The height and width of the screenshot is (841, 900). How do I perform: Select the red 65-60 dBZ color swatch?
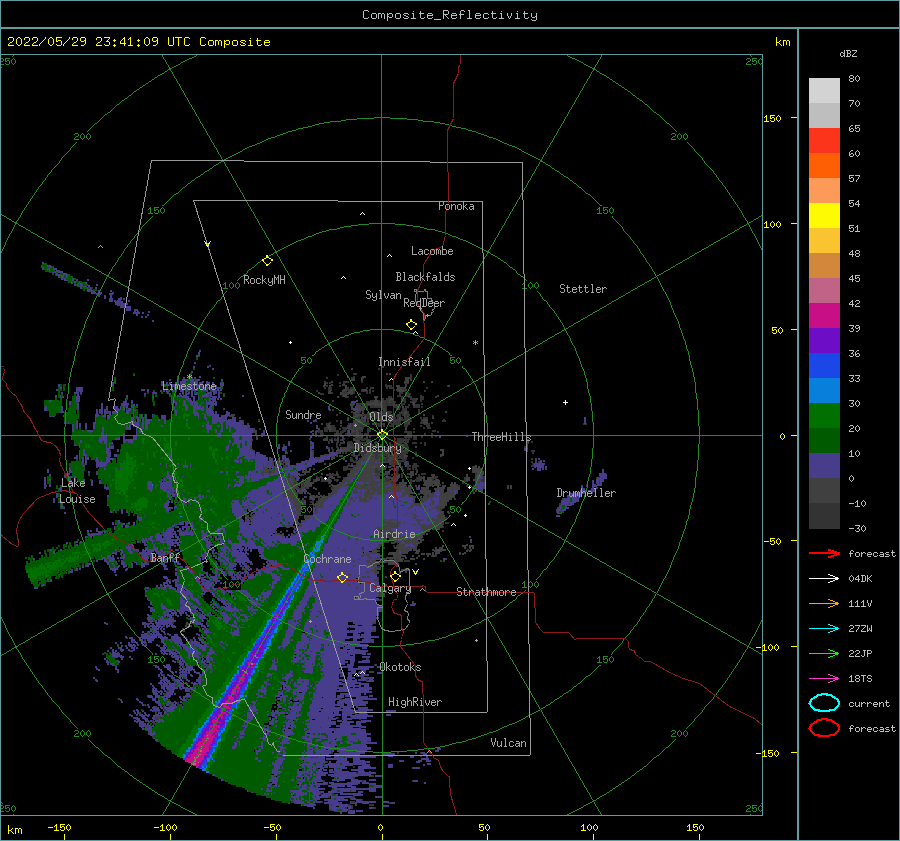(x=824, y=141)
